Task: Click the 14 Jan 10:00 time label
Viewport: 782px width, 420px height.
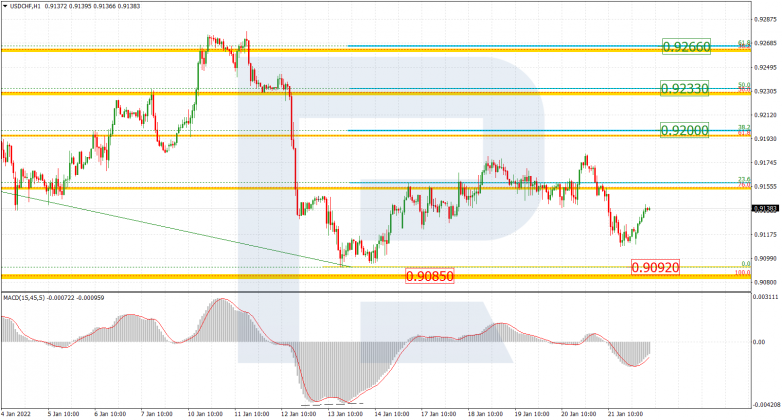Action: [392, 414]
